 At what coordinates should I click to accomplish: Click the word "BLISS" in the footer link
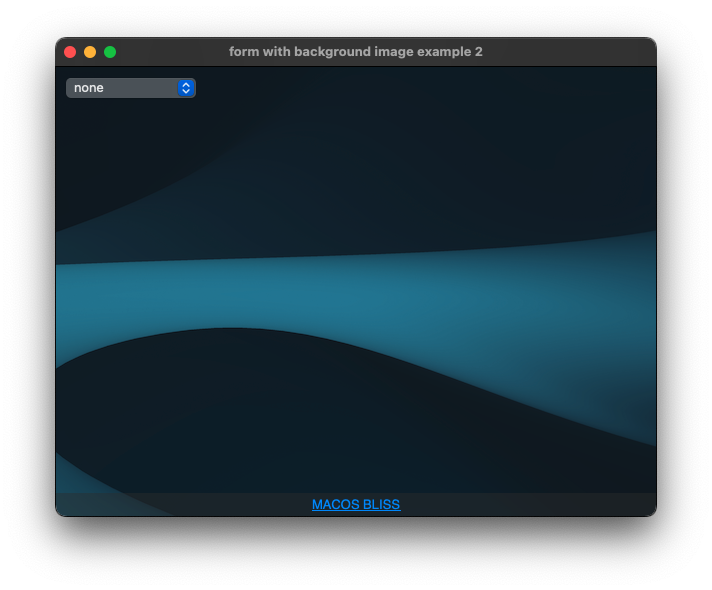(x=382, y=505)
